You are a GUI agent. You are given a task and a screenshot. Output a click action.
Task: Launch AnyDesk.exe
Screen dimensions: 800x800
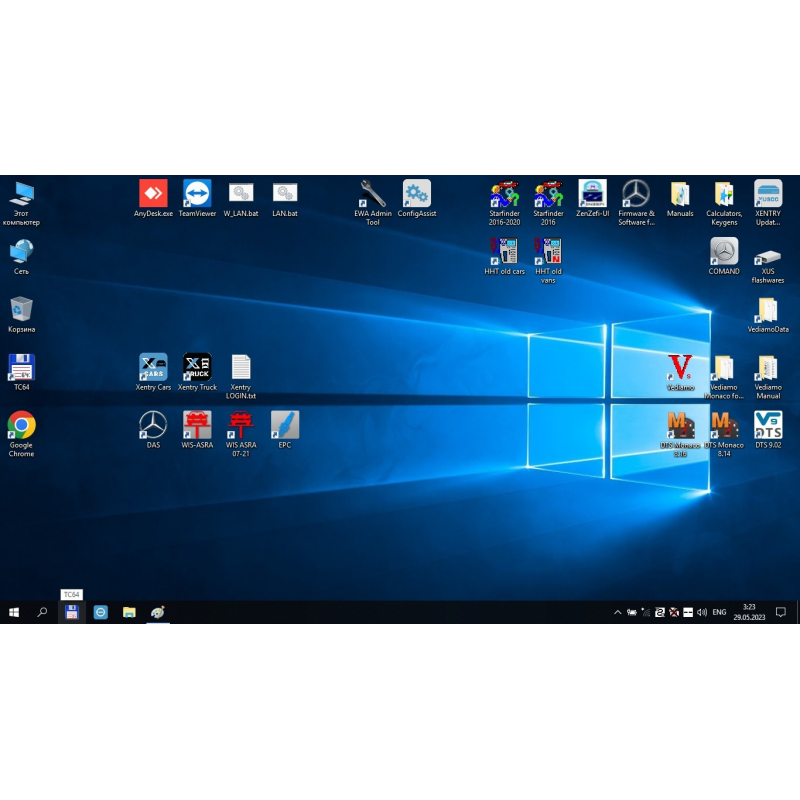(152, 191)
